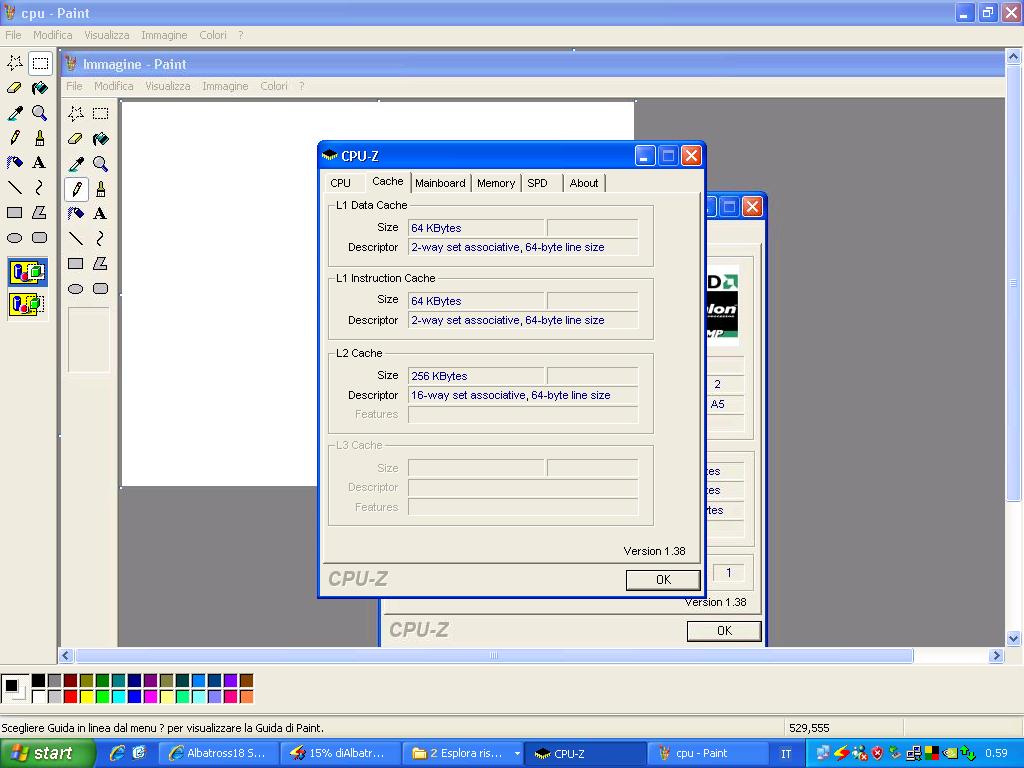Select the Free-Form Select tool in the cpu - Paint toolbox
The image size is (1024, 768).
[x=15, y=63]
